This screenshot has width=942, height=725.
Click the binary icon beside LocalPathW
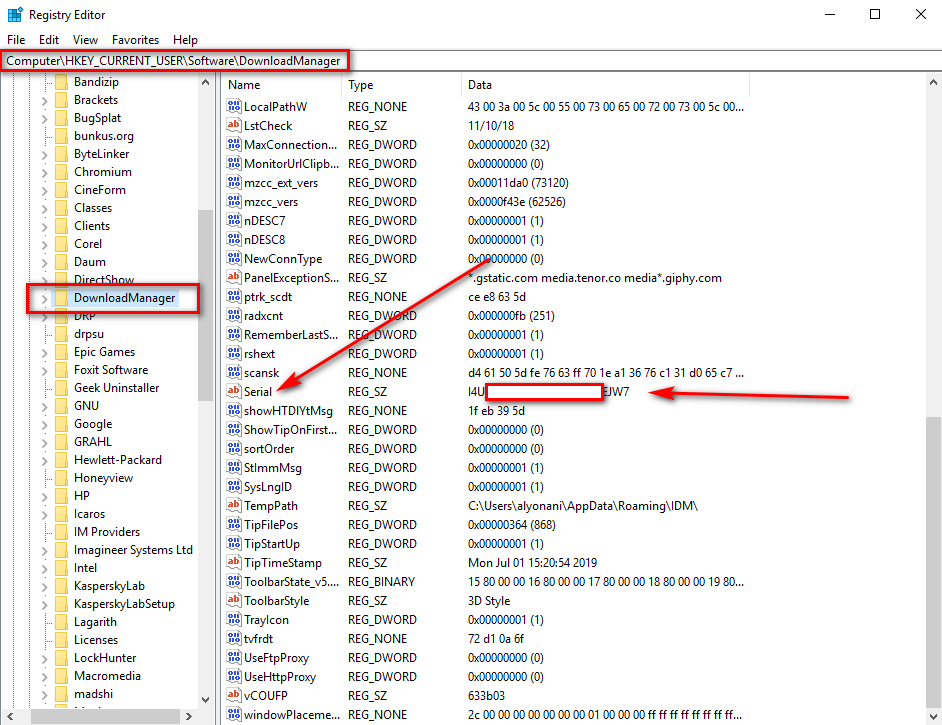point(234,106)
